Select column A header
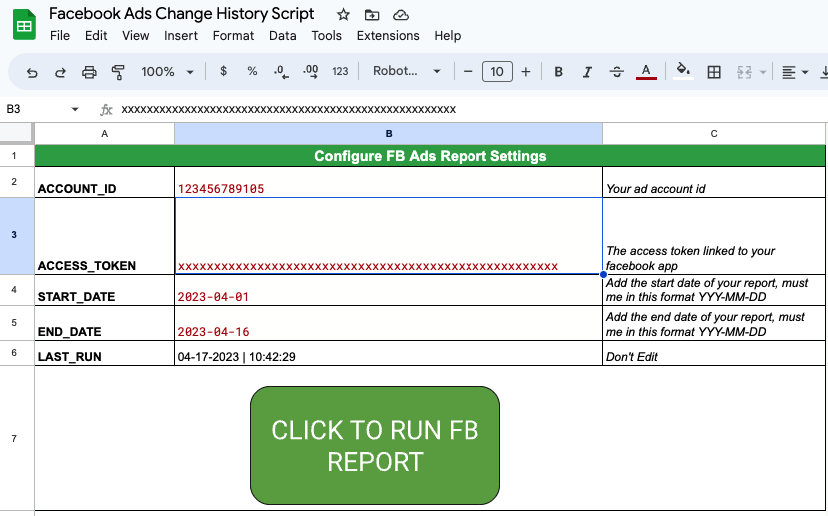Image resolution: width=828 pixels, height=516 pixels. [105, 134]
